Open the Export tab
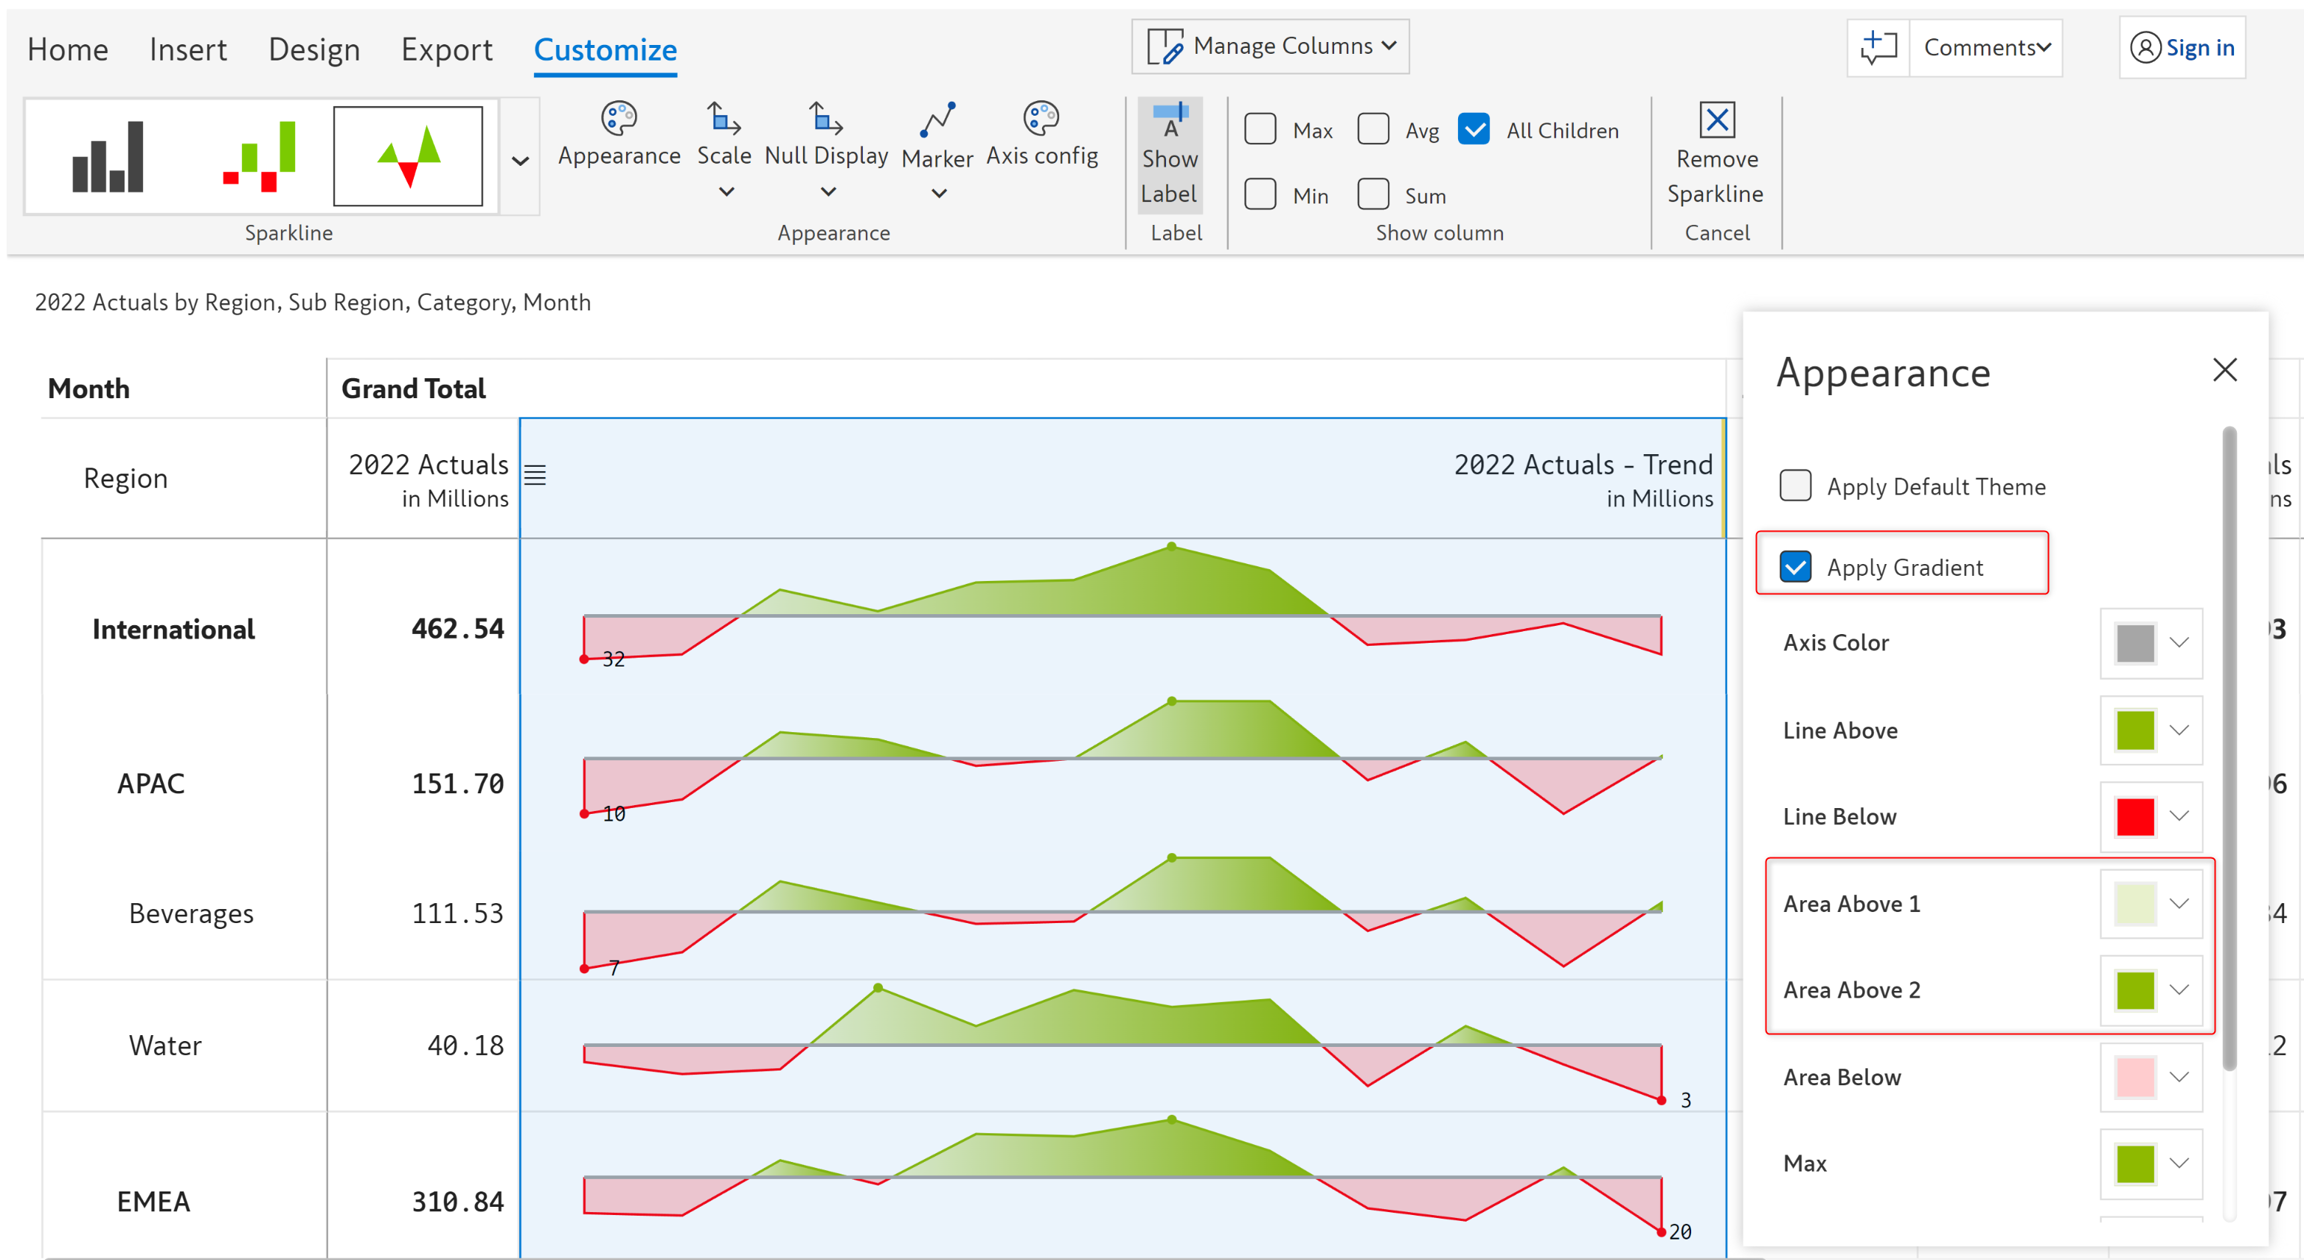The height and width of the screenshot is (1260, 2304). pos(446,49)
